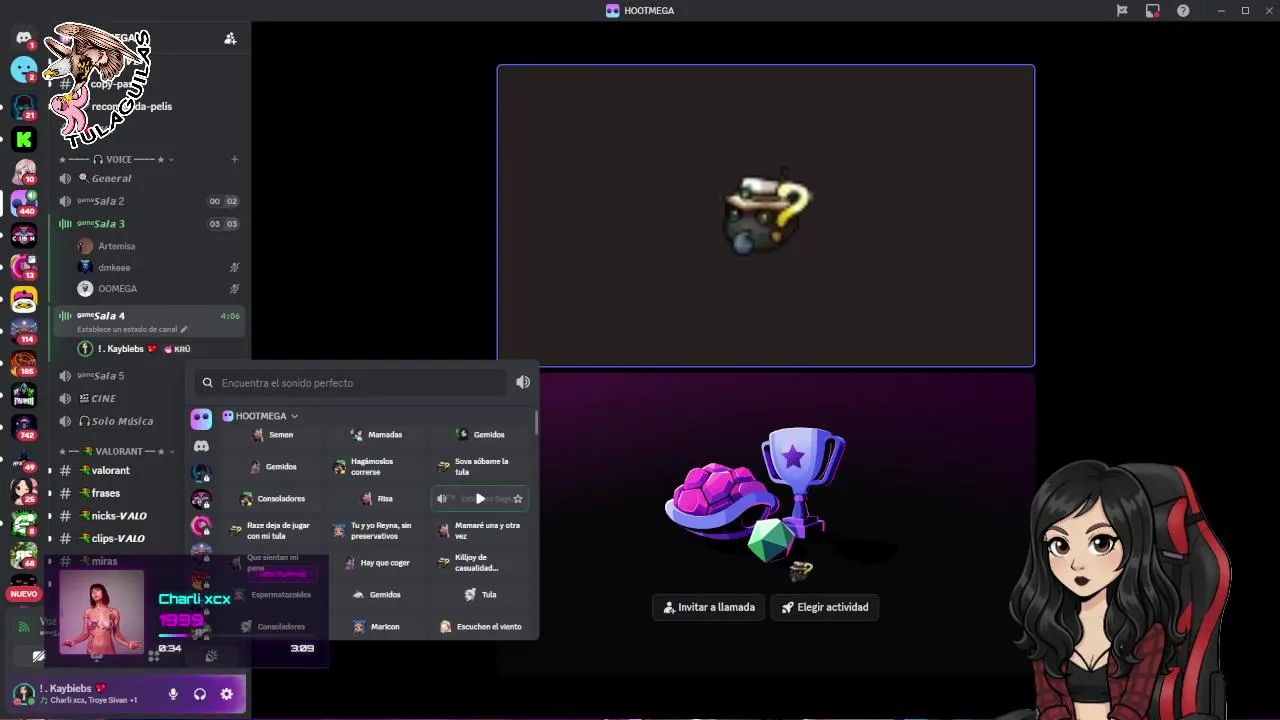Play the Mamadas sound
The width and height of the screenshot is (1280, 720).
tap(378, 434)
